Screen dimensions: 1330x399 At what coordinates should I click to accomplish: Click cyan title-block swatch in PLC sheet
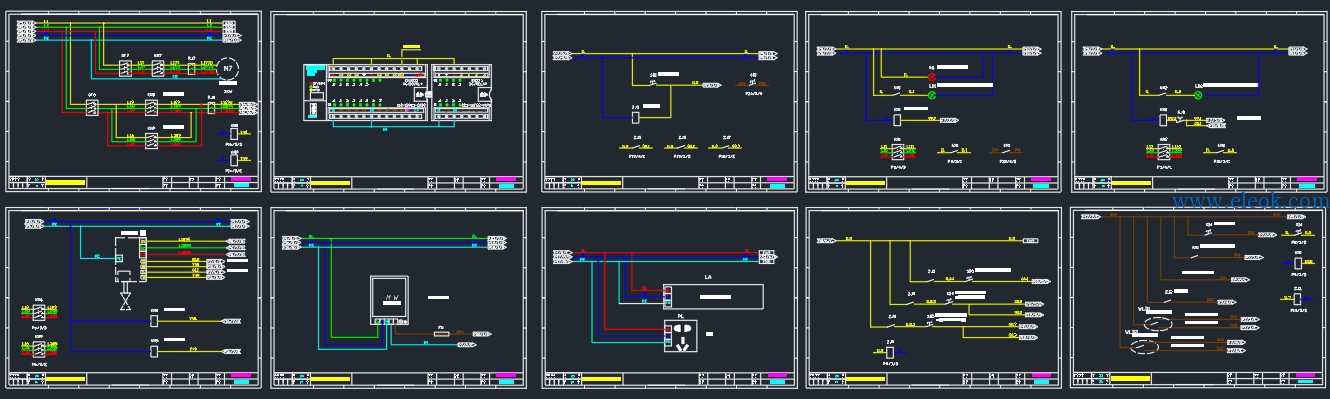coord(507,185)
